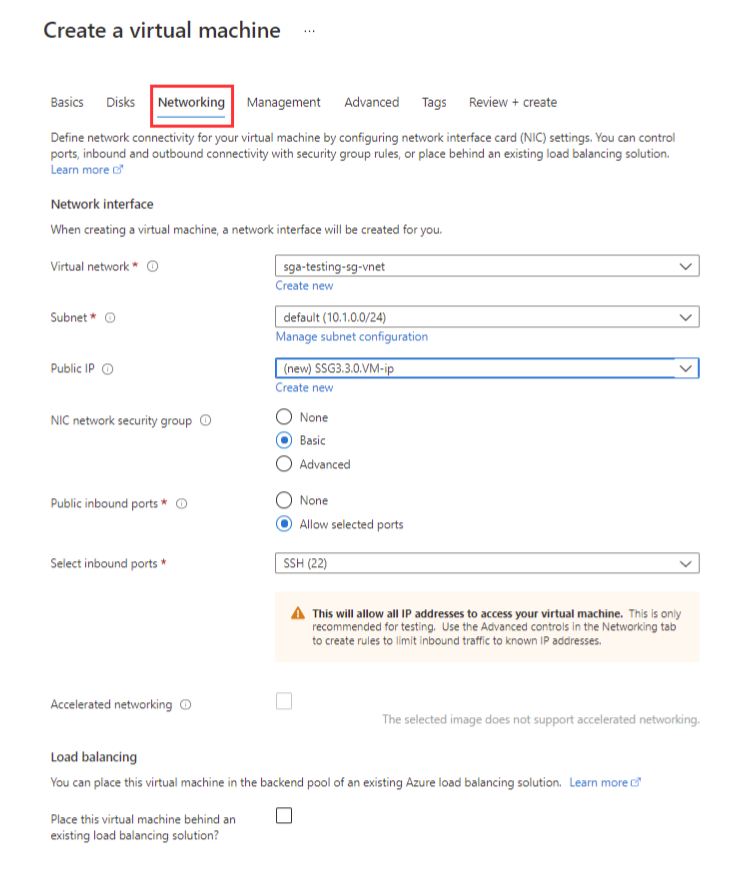Select None for NIC network security group

(x=284, y=417)
